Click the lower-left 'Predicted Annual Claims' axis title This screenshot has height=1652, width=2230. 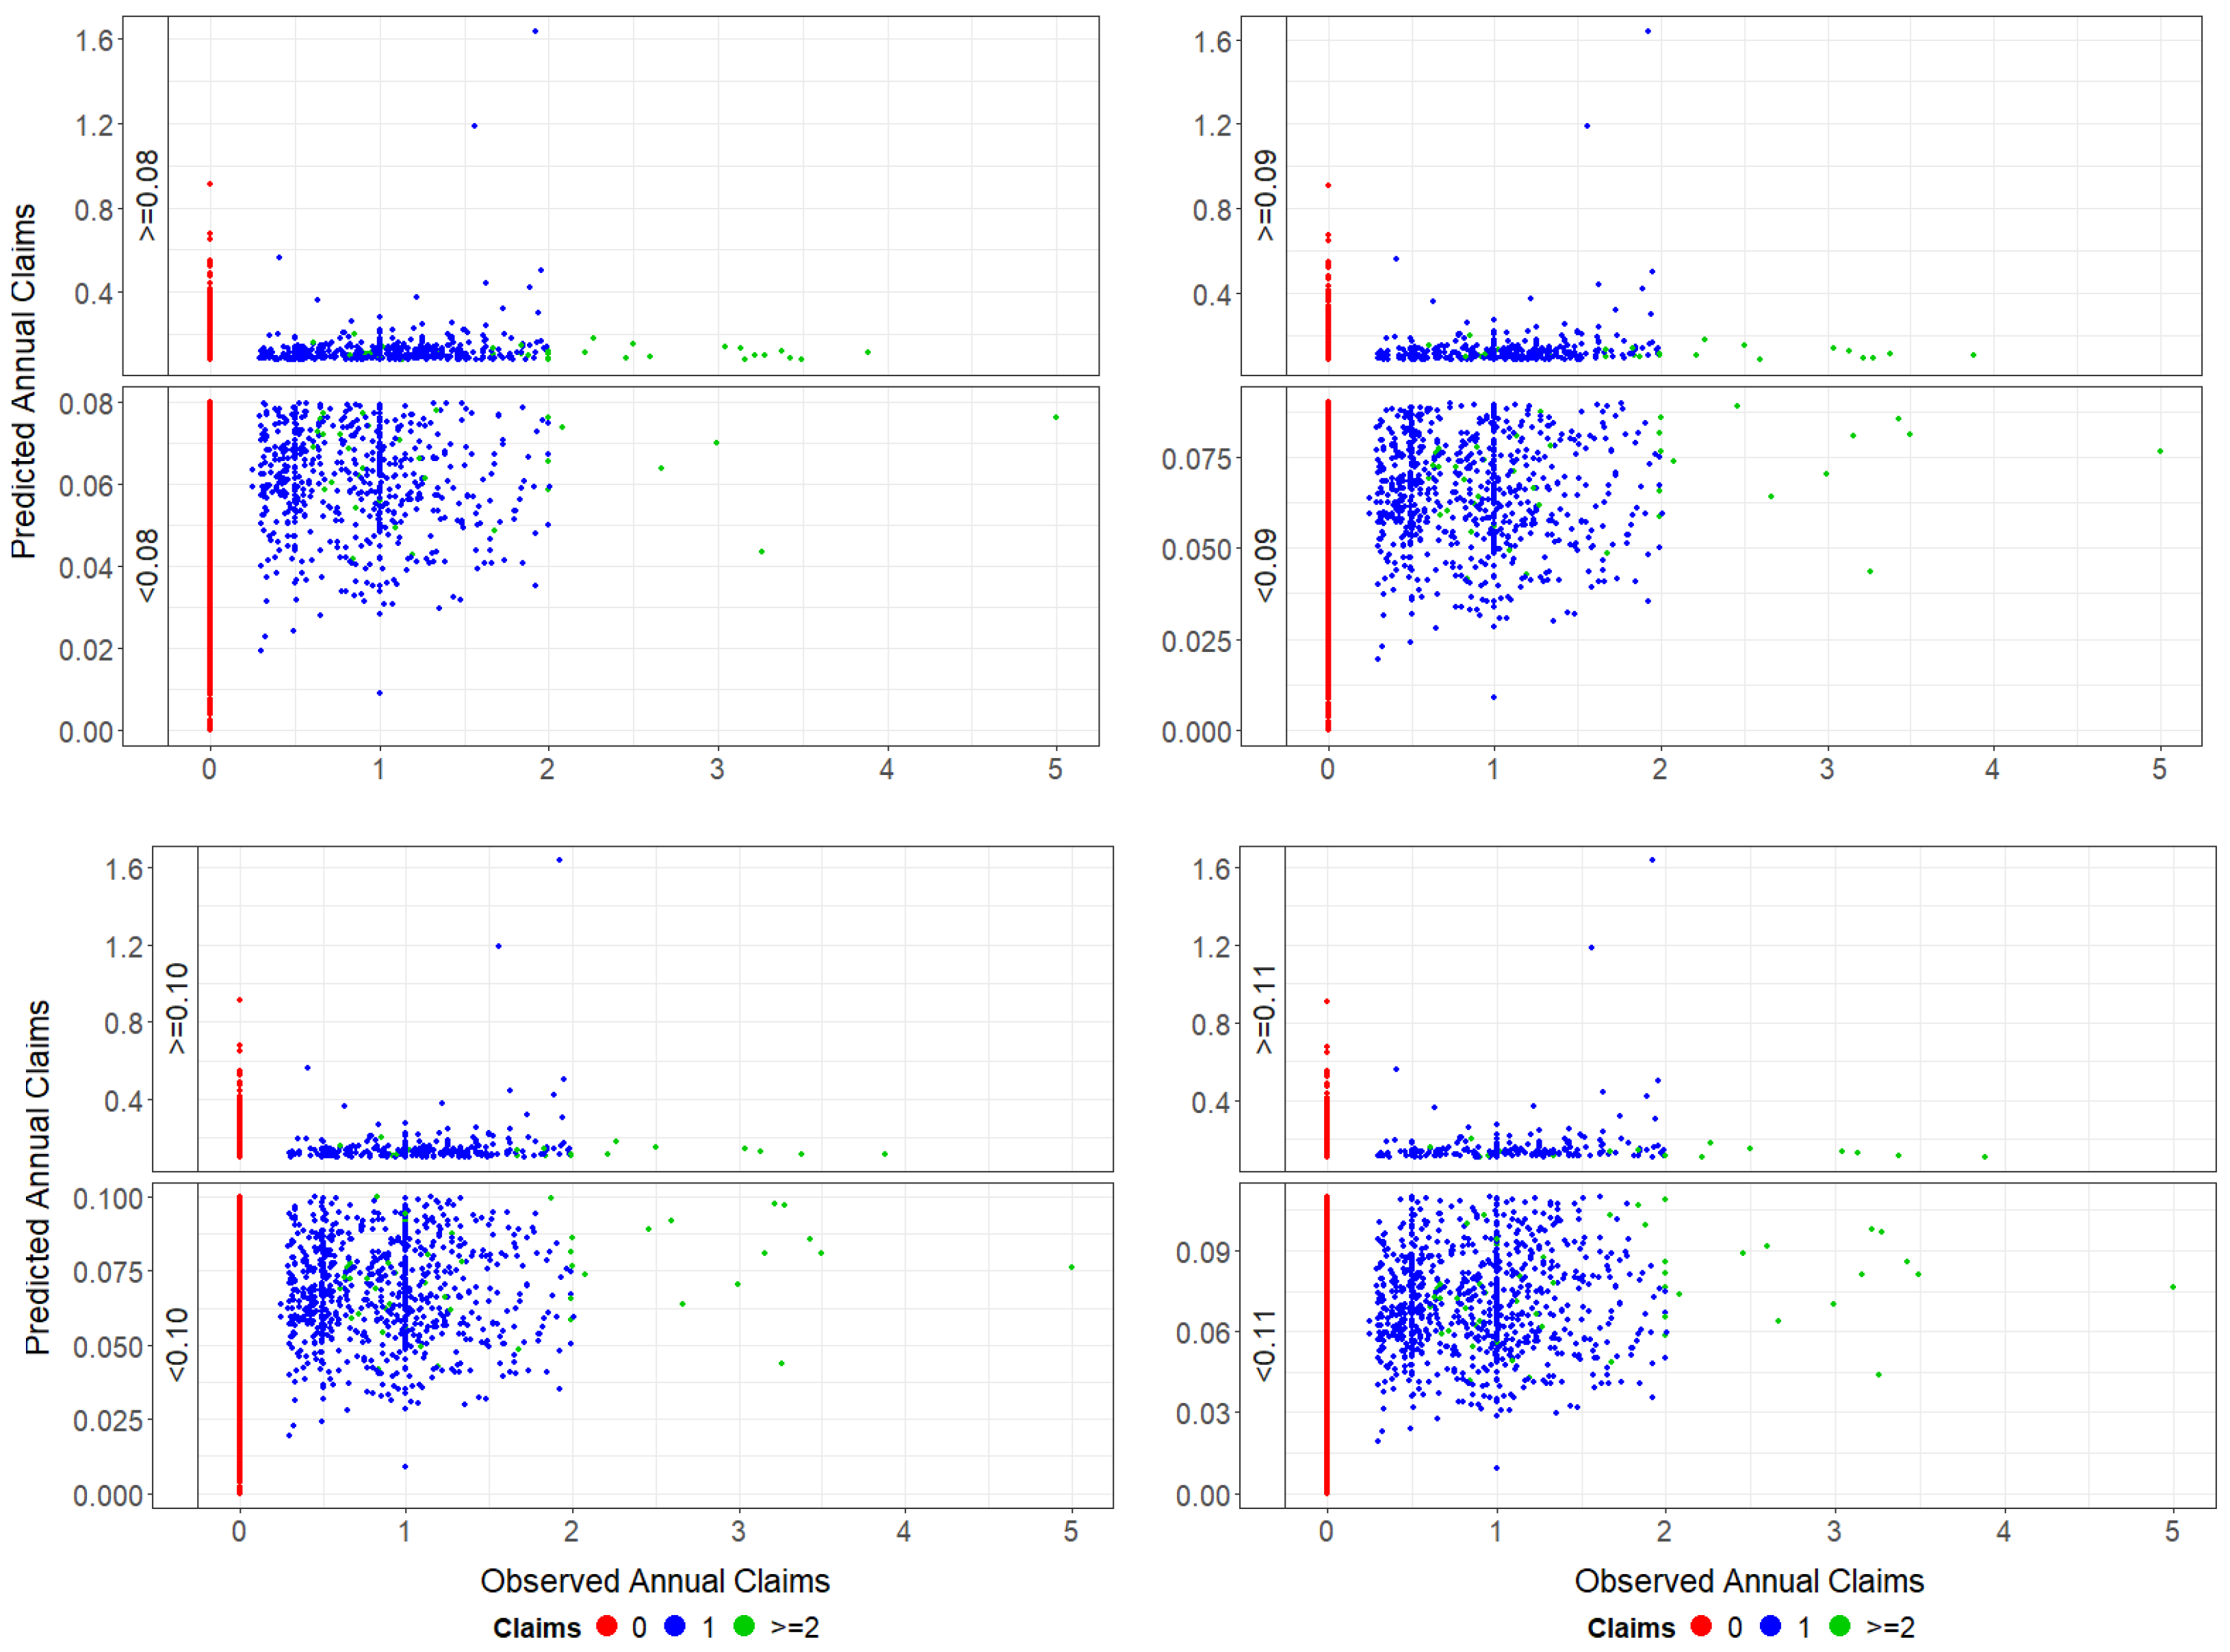coord(38,1177)
